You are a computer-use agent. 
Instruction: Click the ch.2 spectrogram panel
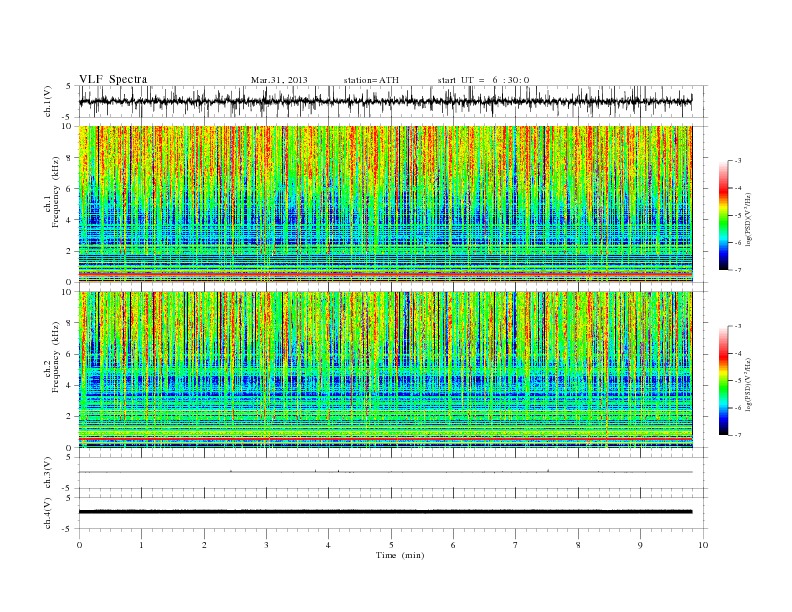385,370
